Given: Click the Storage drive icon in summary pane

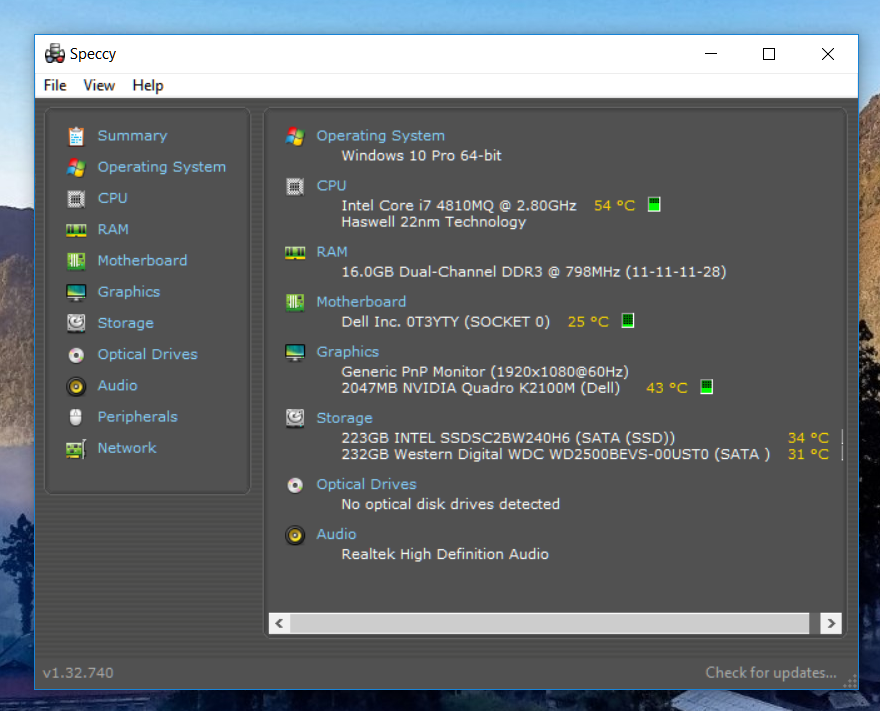Looking at the screenshot, I should (x=295, y=418).
